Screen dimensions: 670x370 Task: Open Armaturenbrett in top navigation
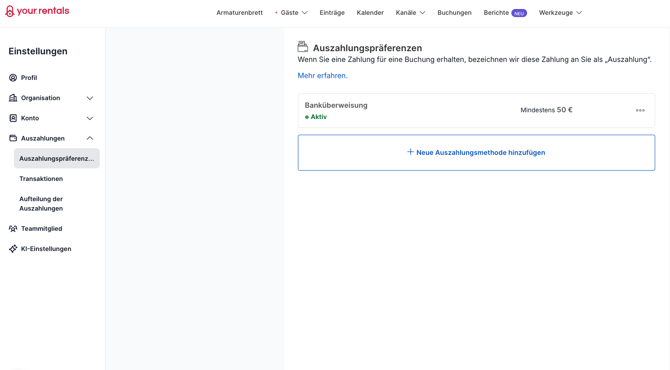pyautogui.click(x=239, y=13)
